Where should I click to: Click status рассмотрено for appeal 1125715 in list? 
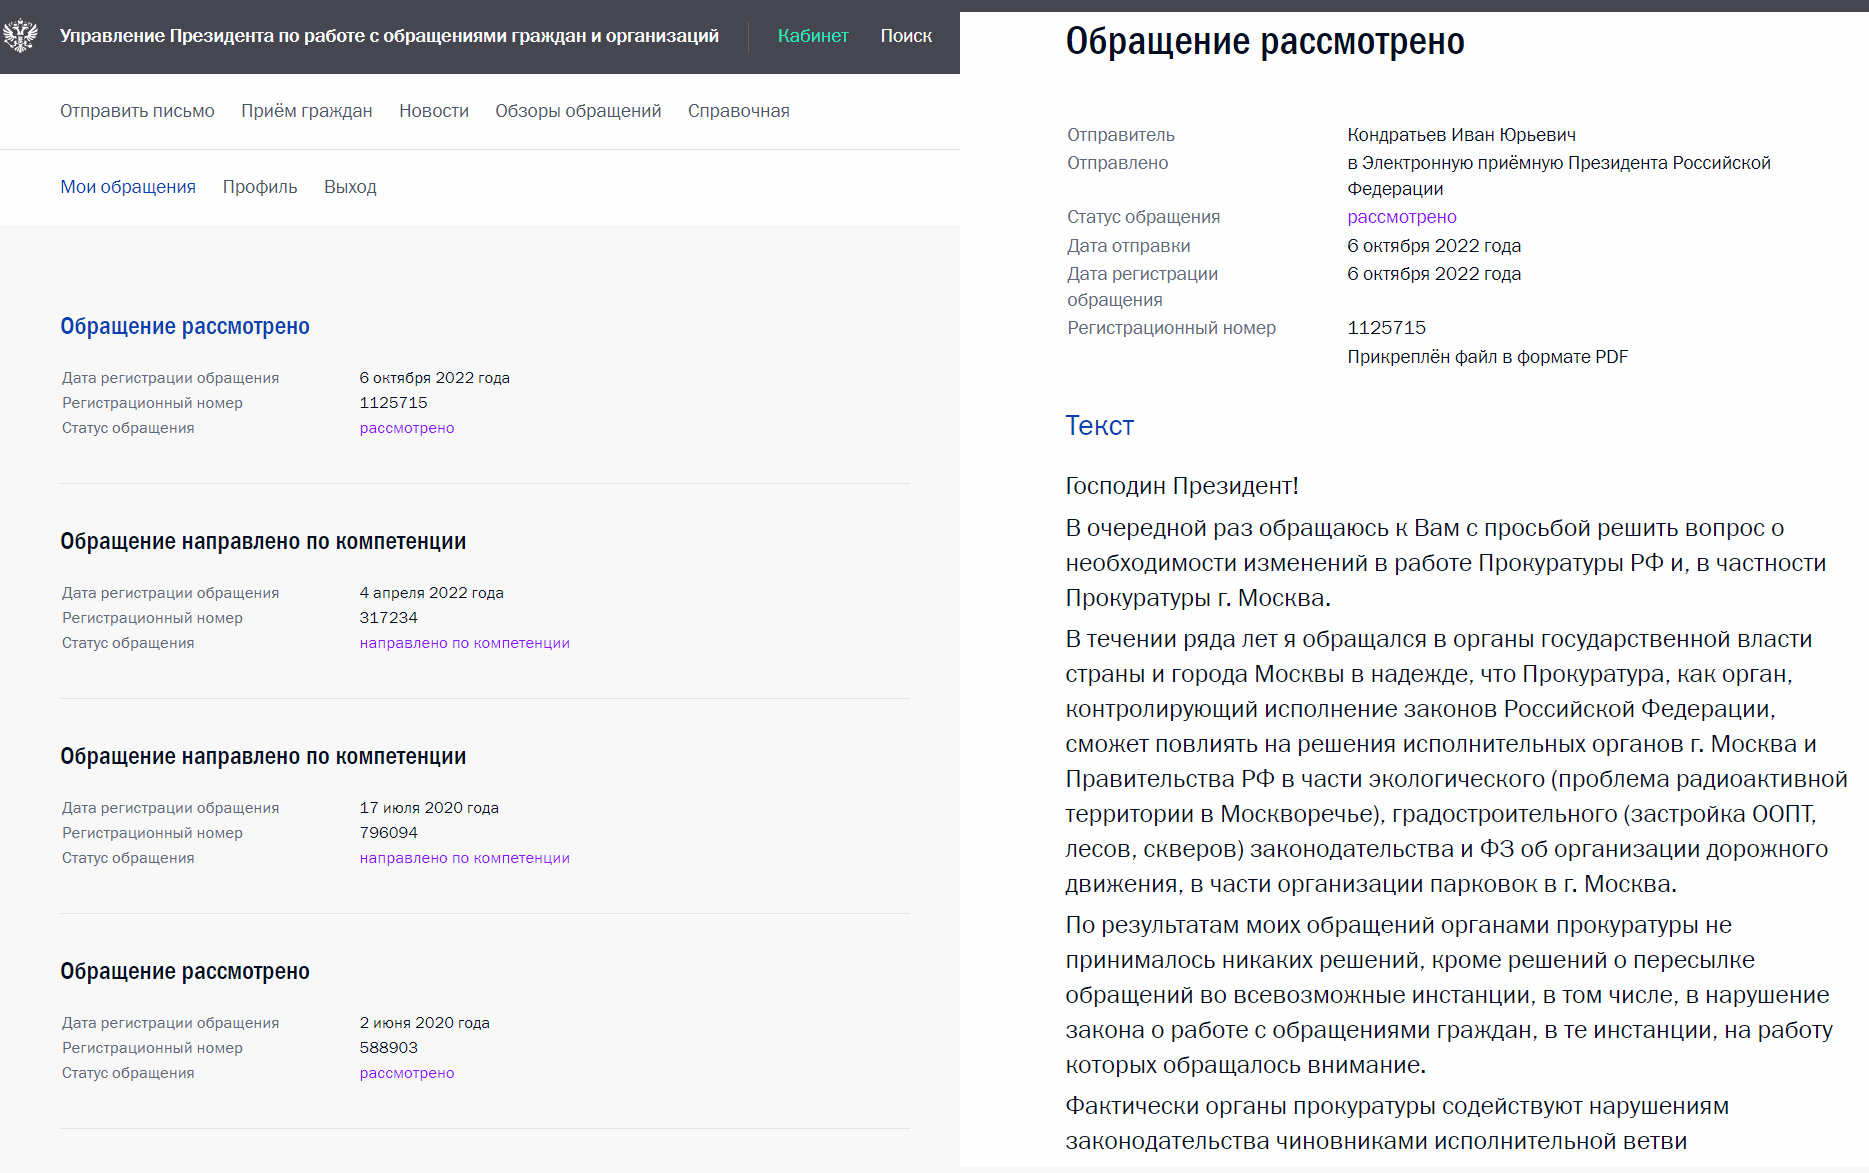pyautogui.click(x=407, y=428)
